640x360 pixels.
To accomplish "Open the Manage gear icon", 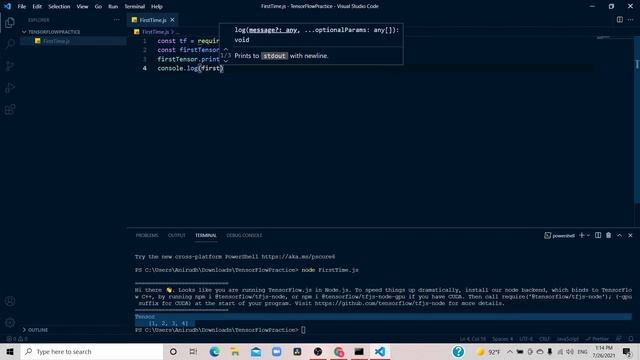I will (x=10, y=322).
